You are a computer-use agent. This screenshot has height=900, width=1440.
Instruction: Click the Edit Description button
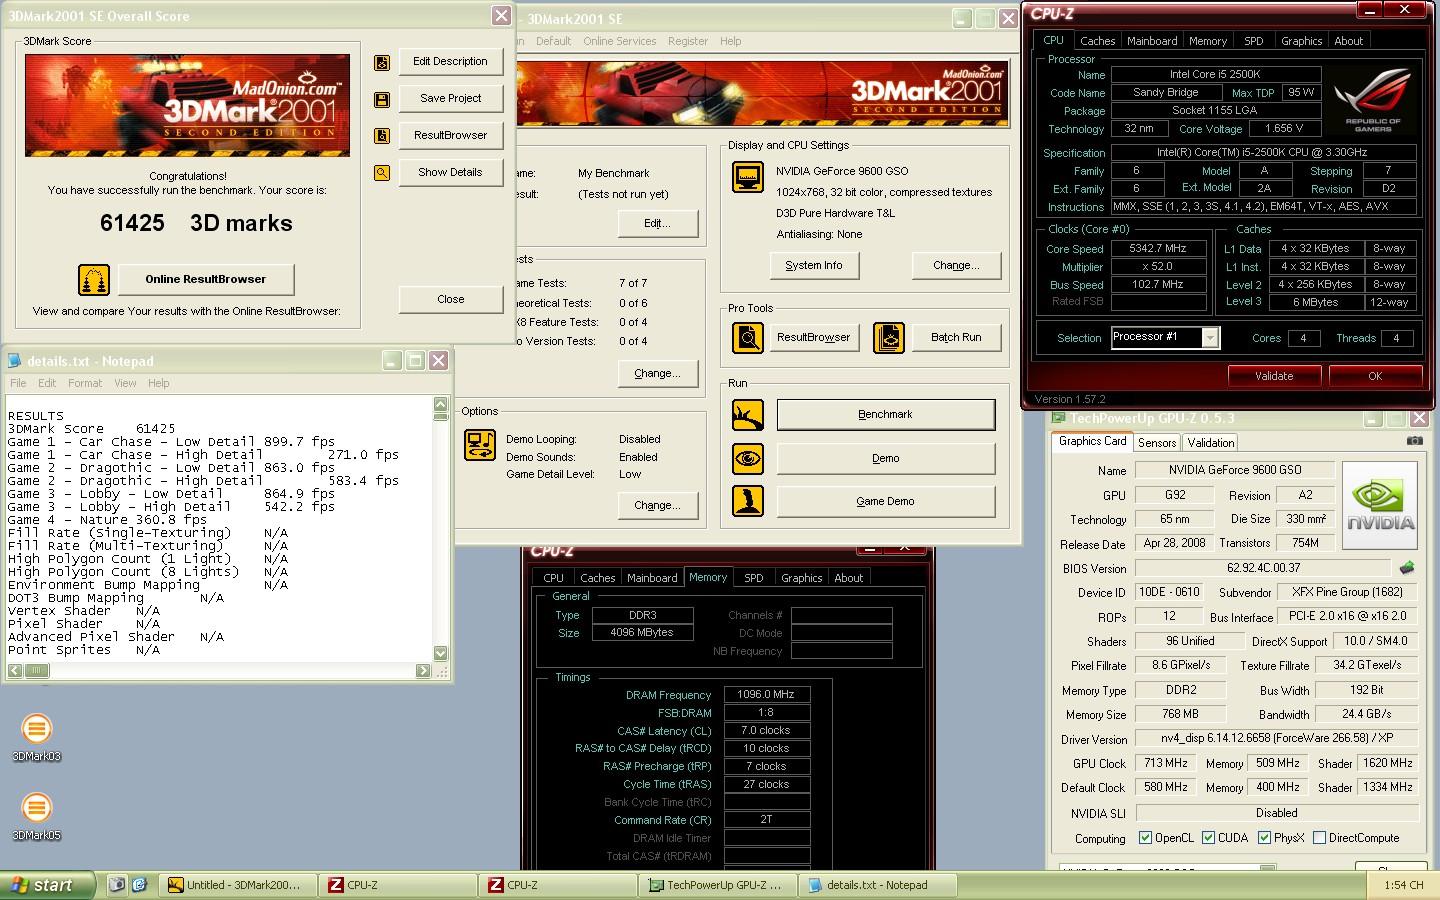point(450,62)
